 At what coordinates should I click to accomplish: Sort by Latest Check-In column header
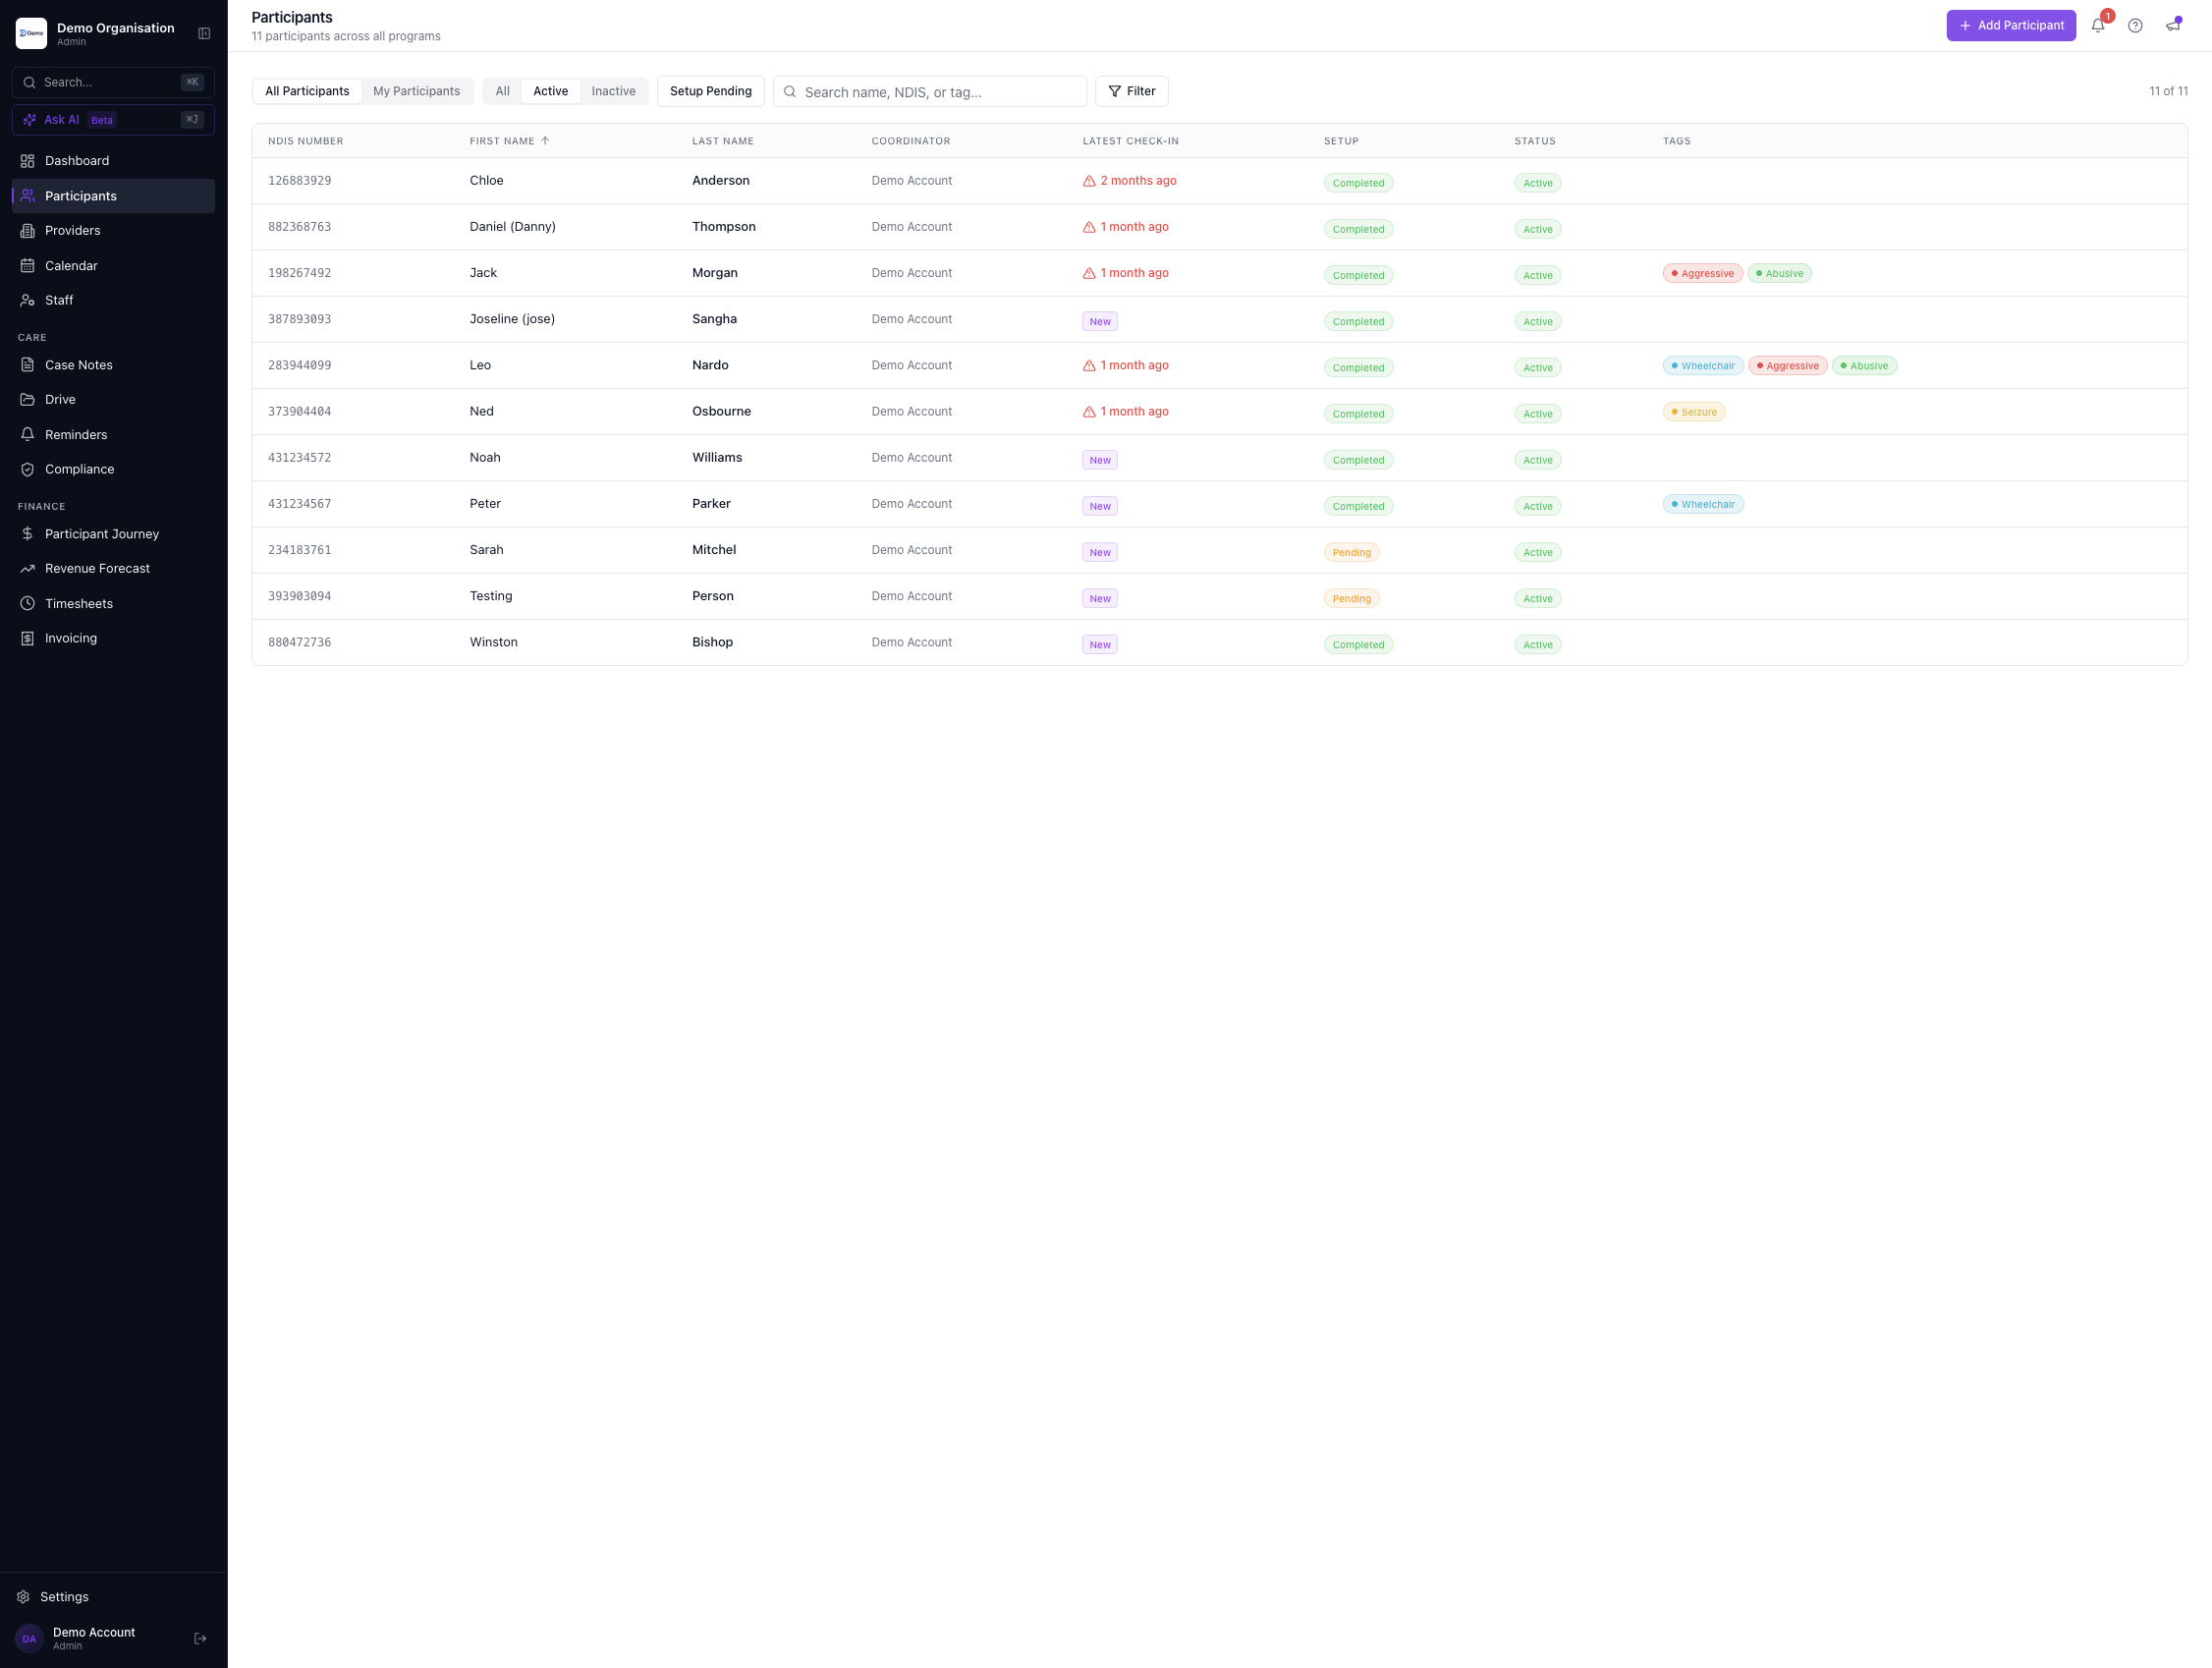click(x=1130, y=141)
